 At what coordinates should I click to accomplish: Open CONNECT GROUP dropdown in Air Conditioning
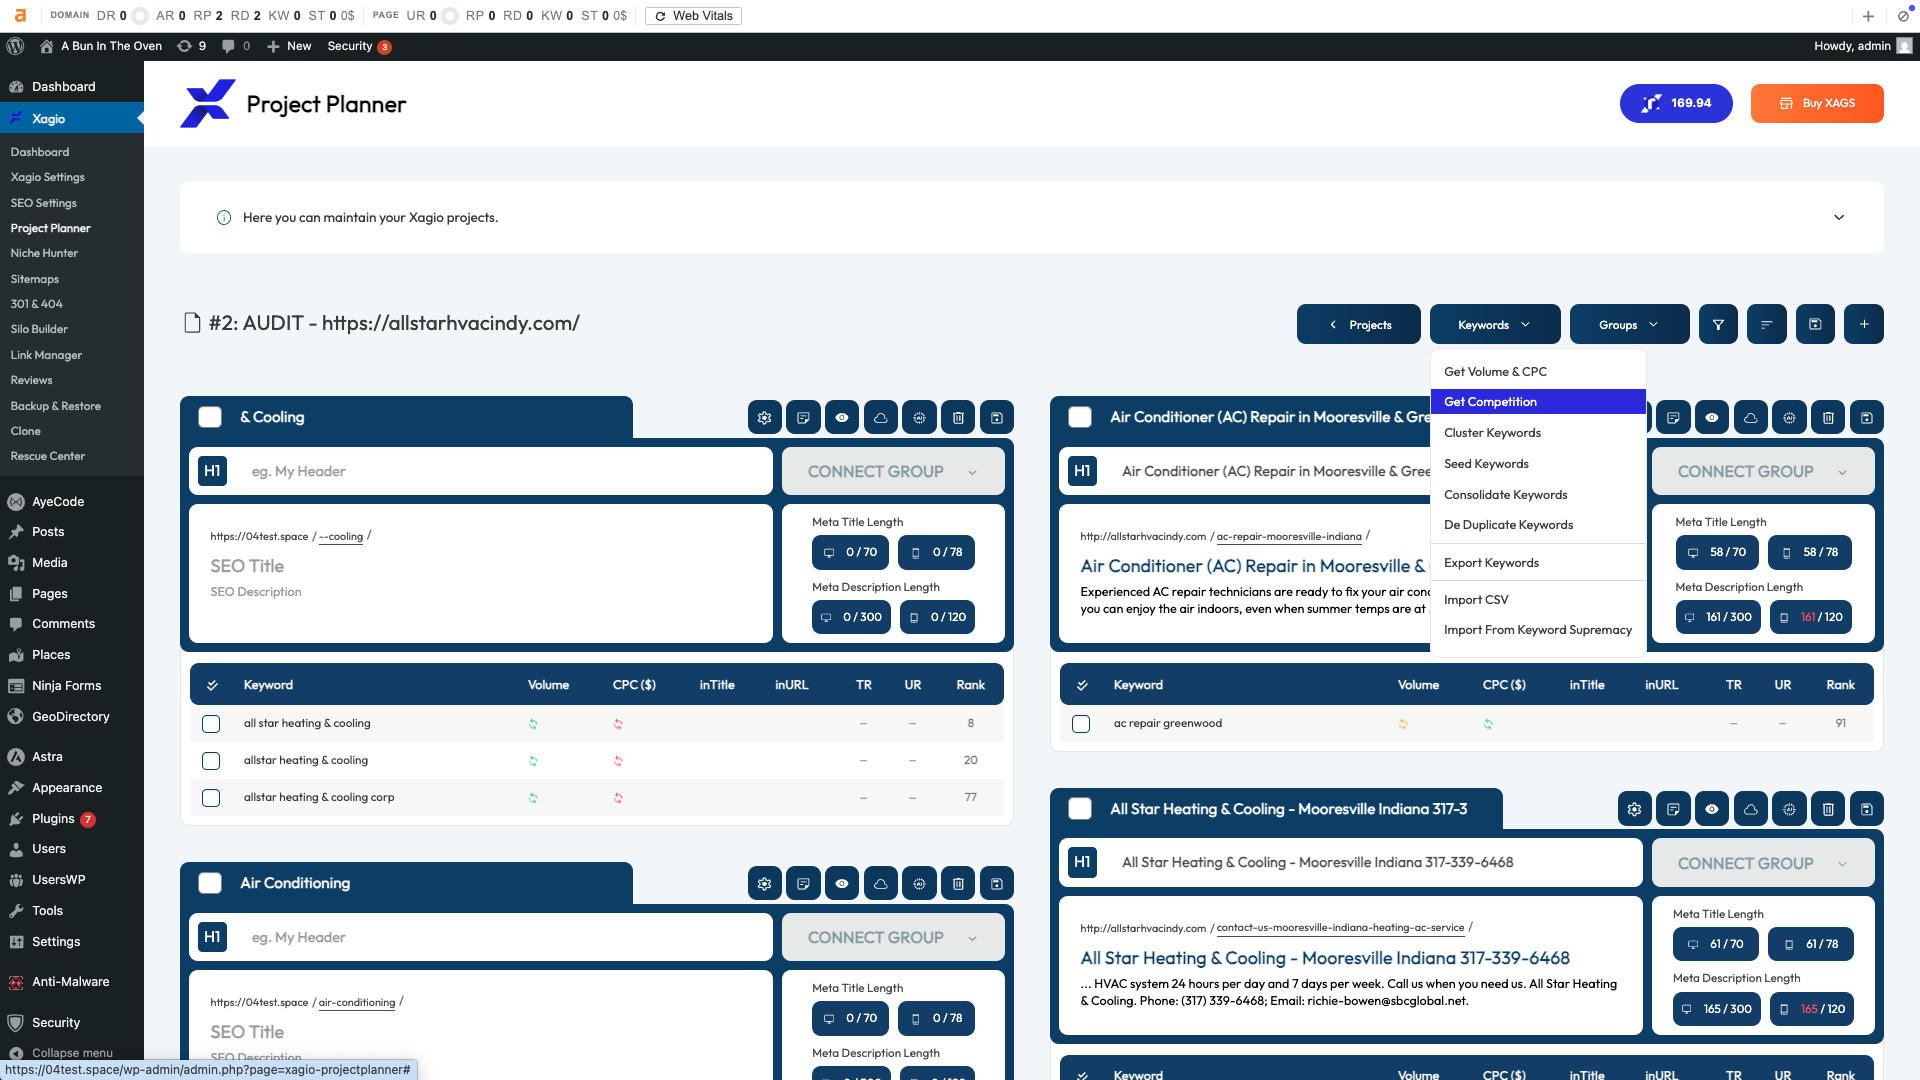[893, 937]
